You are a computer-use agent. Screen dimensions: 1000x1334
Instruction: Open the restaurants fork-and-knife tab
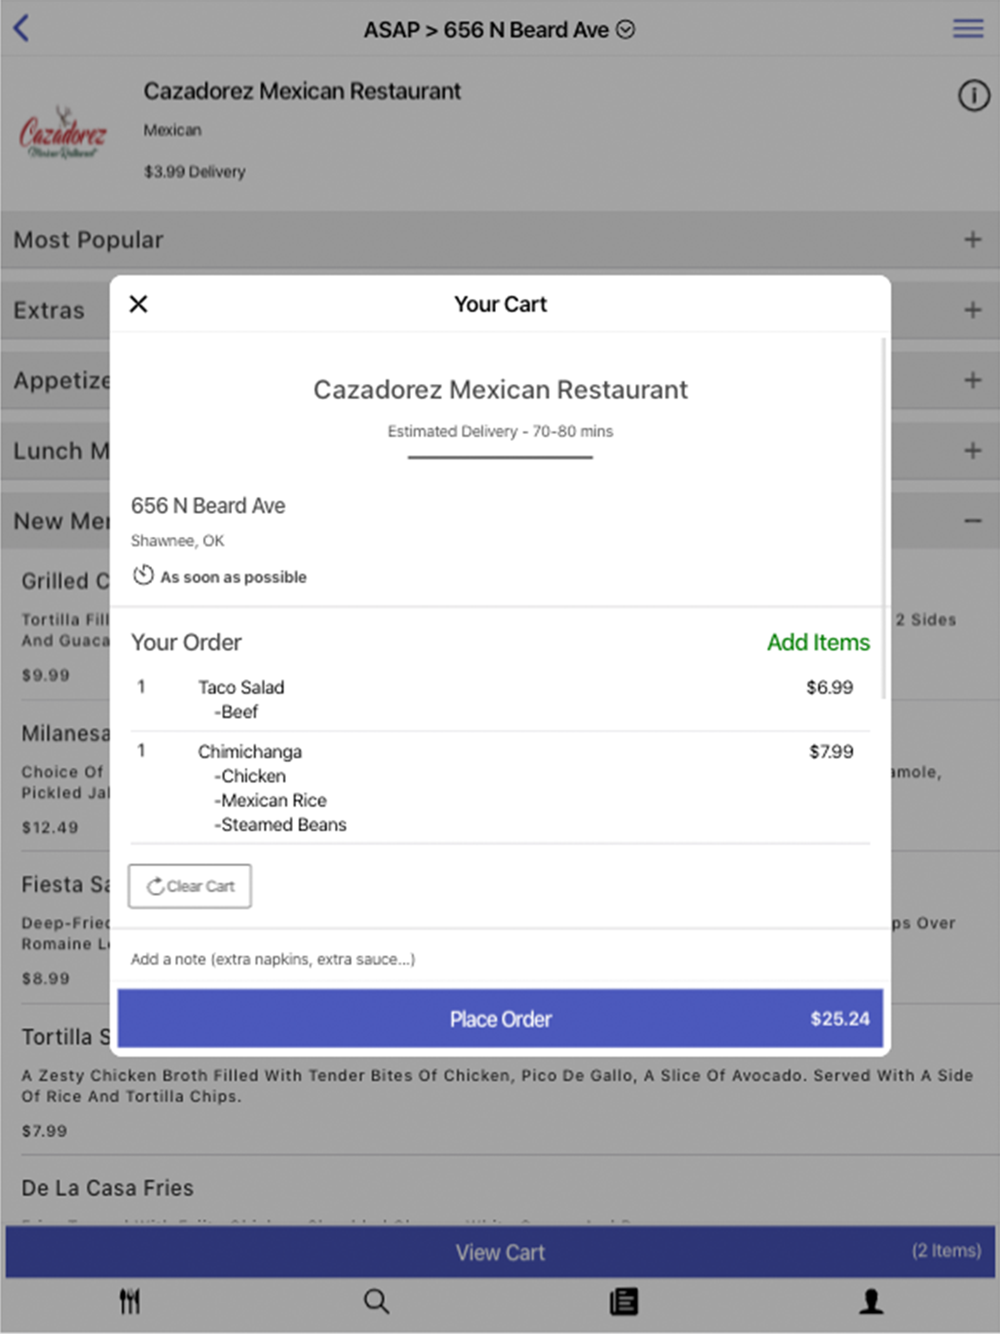click(130, 1301)
